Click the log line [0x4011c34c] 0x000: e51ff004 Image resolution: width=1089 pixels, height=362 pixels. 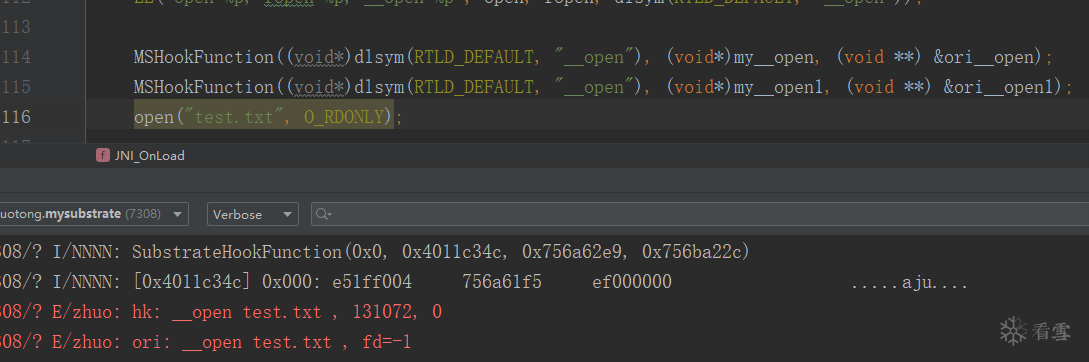pos(402,282)
